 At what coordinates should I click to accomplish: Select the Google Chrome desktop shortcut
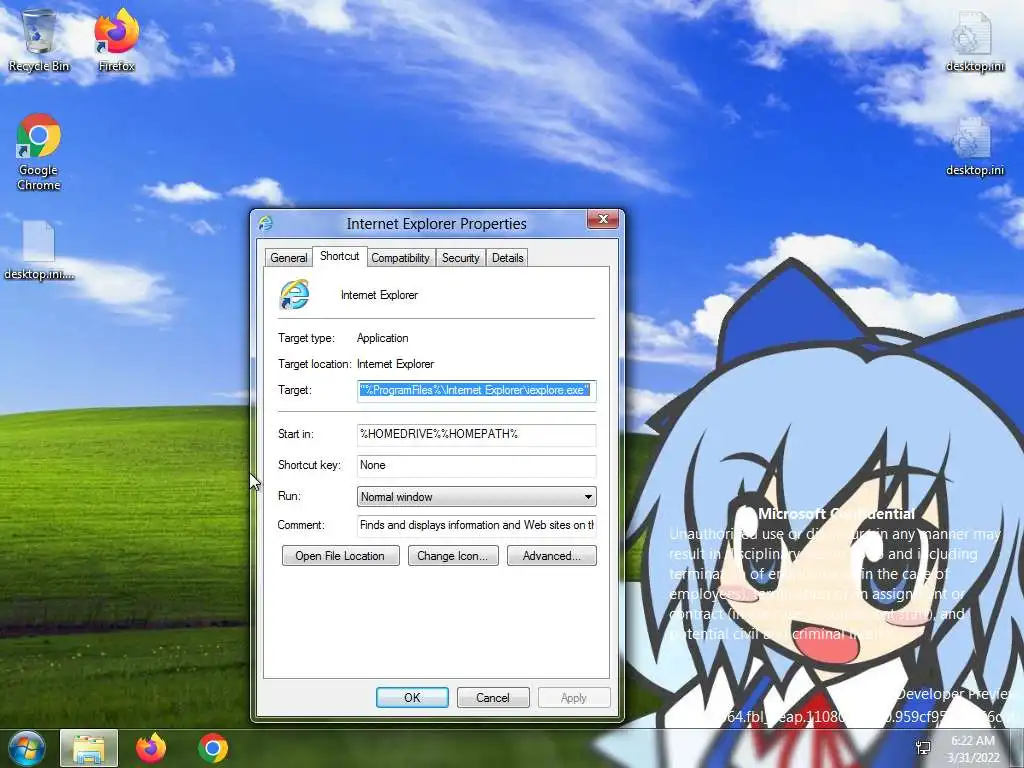[x=39, y=152]
